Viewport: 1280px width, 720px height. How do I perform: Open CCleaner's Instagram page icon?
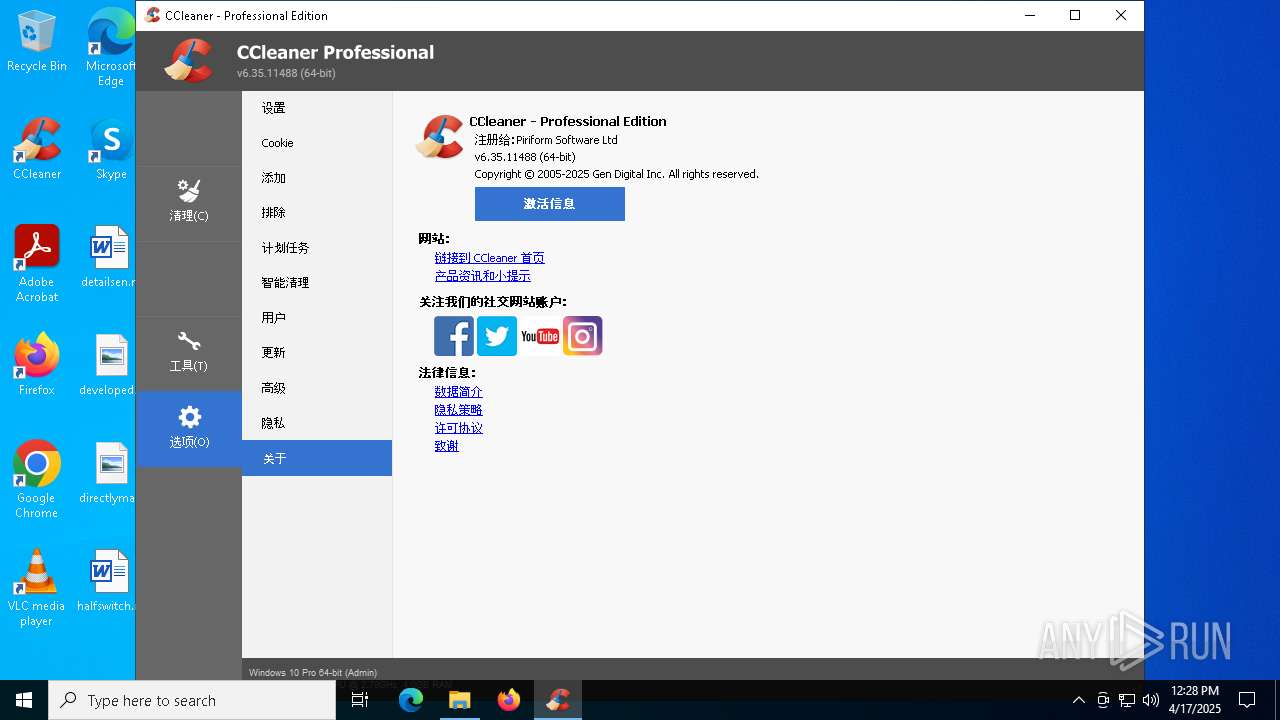coord(583,336)
